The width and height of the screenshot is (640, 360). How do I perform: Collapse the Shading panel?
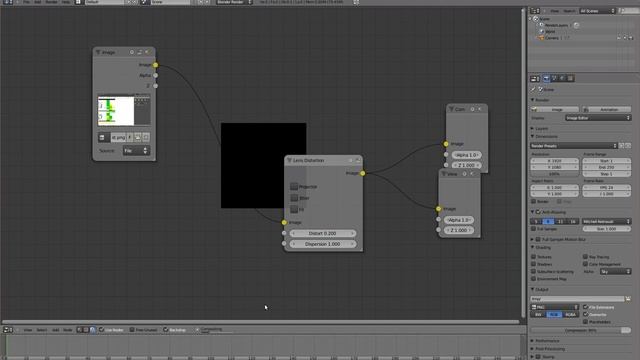pyautogui.click(x=532, y=247)
